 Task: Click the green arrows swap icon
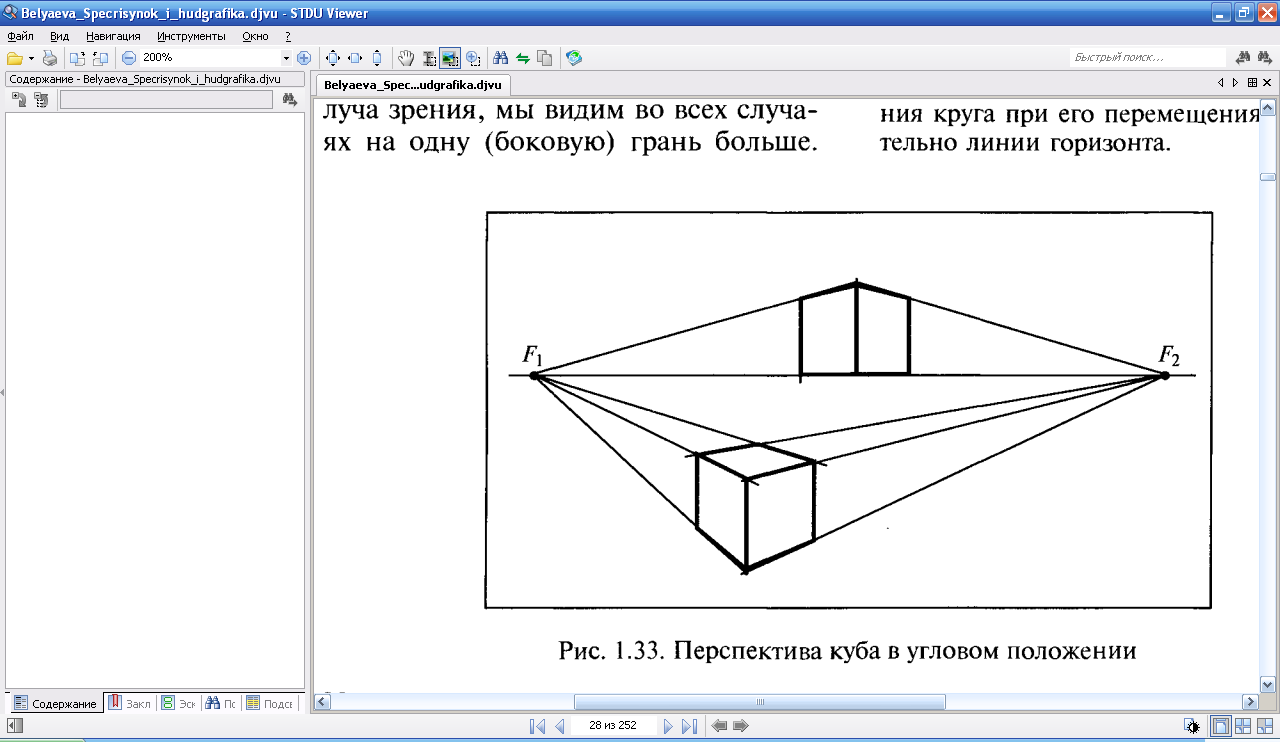click(x=522, y=58)
